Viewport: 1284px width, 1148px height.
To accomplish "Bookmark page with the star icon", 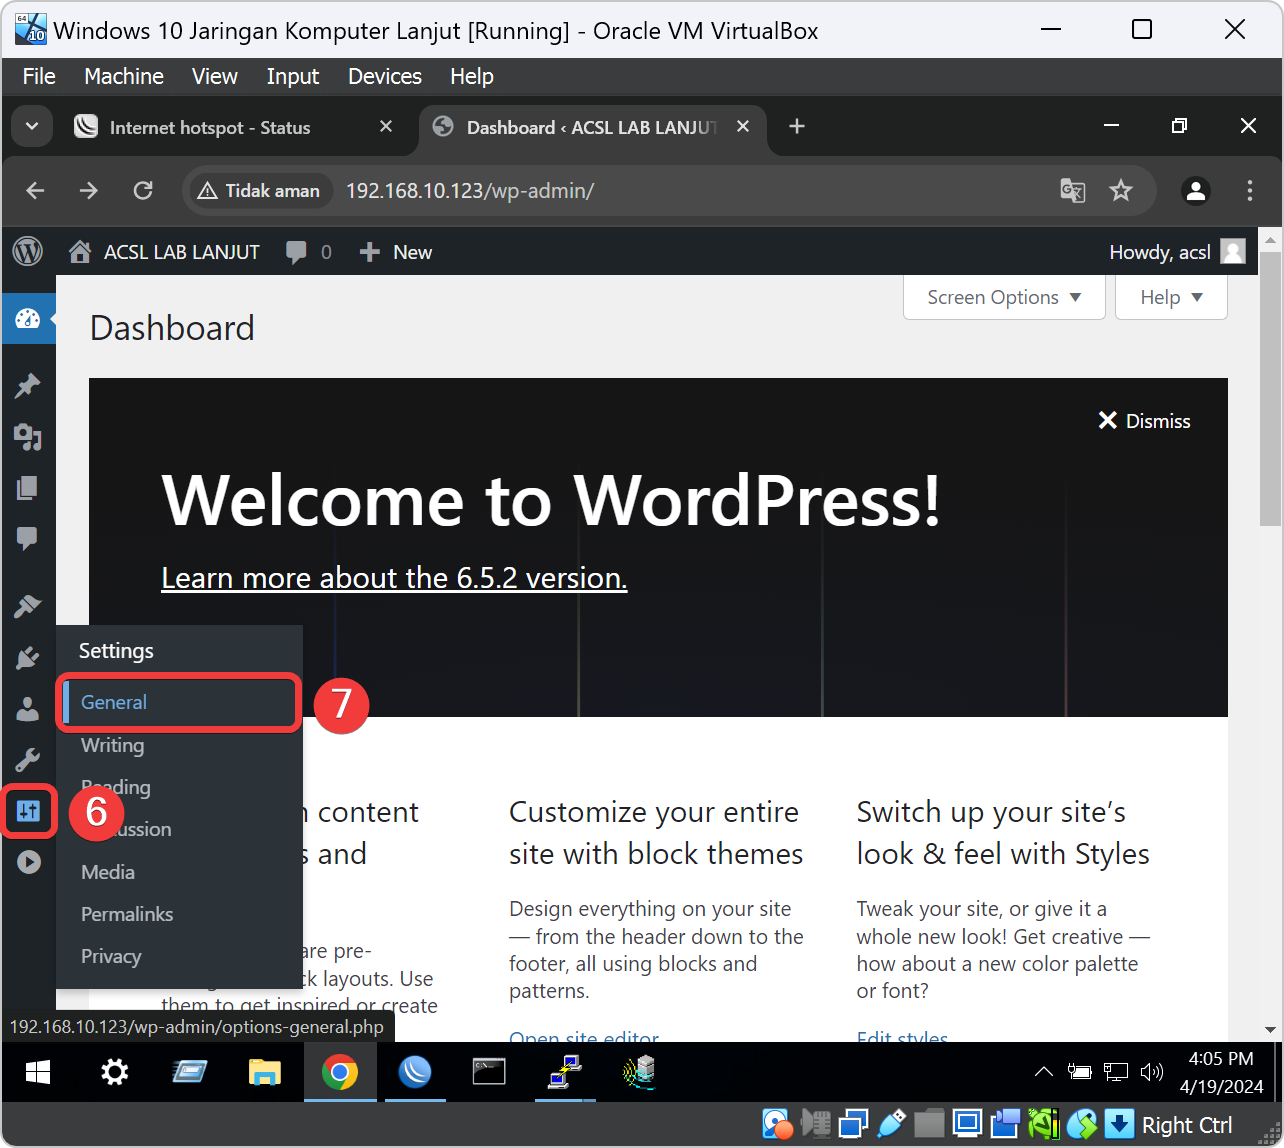I will point(1121,190).
